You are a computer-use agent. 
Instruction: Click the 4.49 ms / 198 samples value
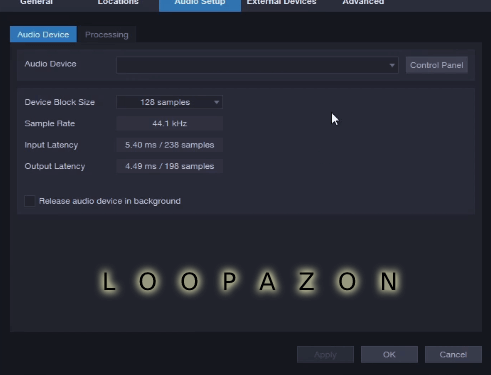coord(169,166)
